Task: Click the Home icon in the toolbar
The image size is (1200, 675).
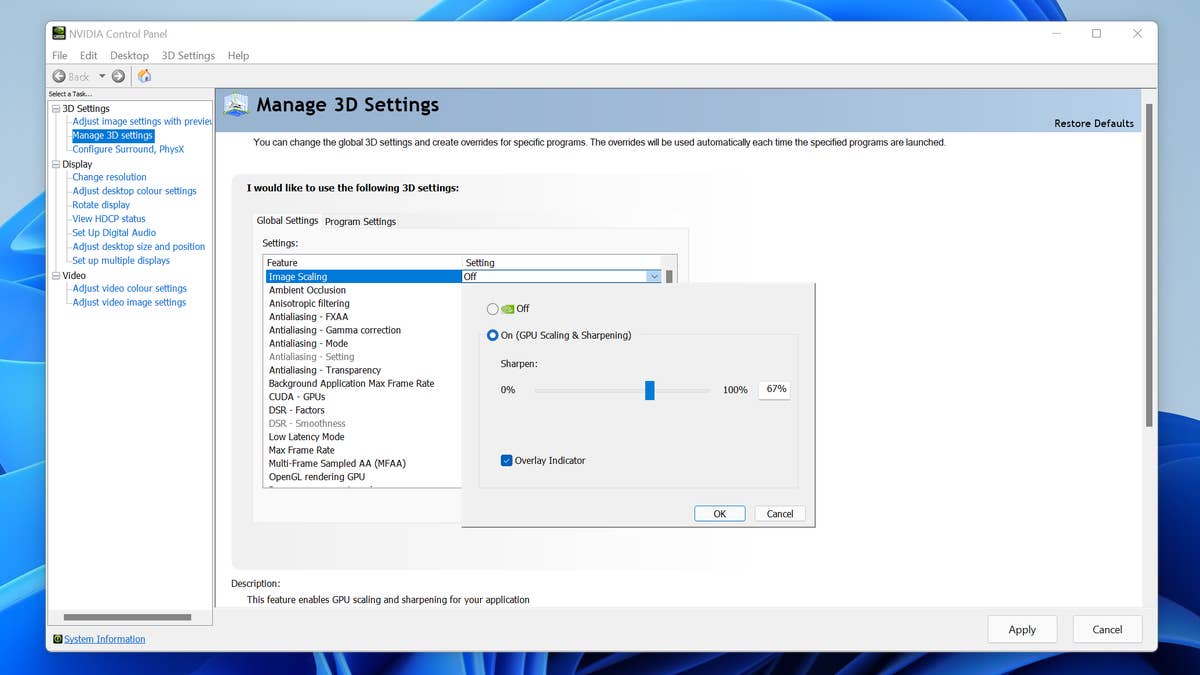Action: click(x=143, y=76)
